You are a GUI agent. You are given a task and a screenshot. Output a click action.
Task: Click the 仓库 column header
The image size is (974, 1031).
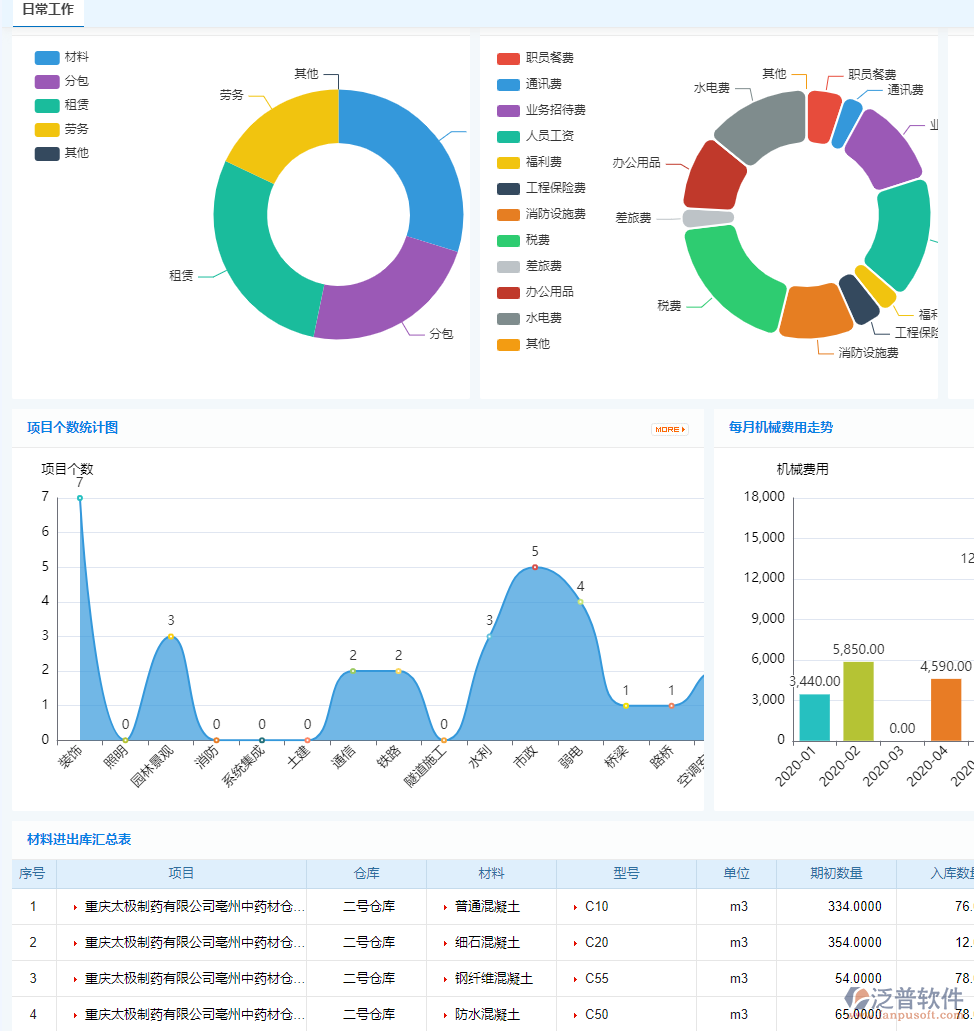pyautogui.click(x=366, y=873)
